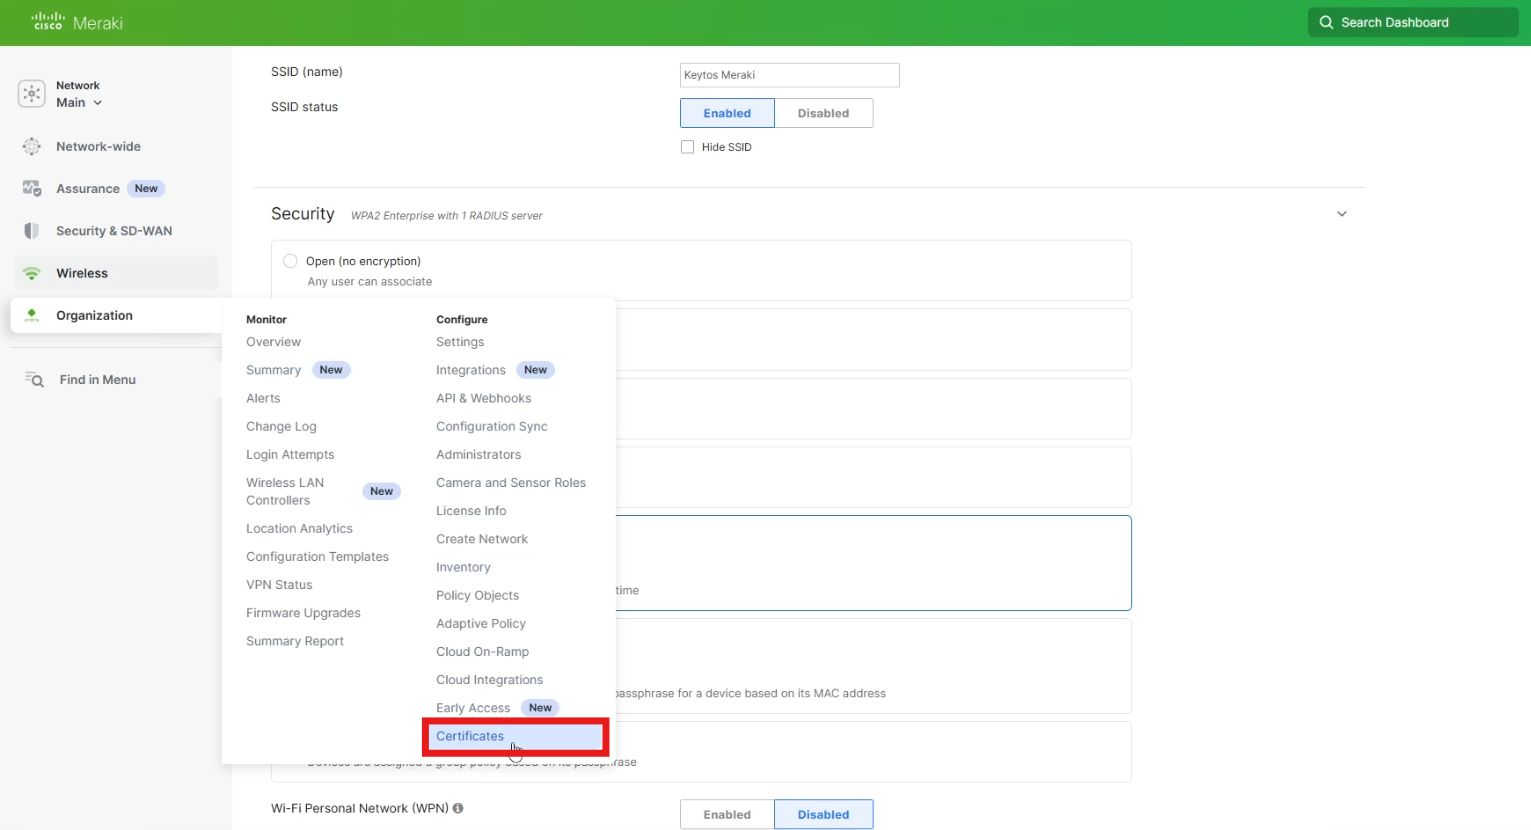
Task: Click the Wireless wifi icon
Action: (x=32, y=273)
